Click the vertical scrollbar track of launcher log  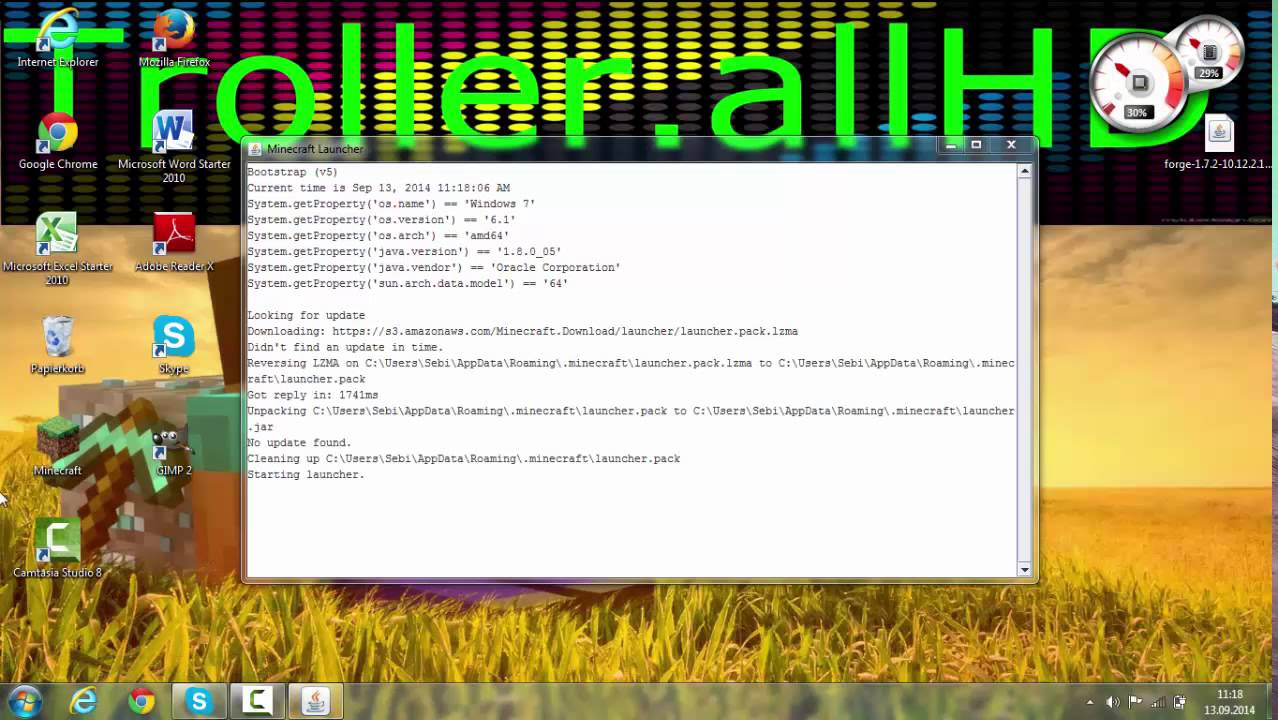coord(1024,370)
